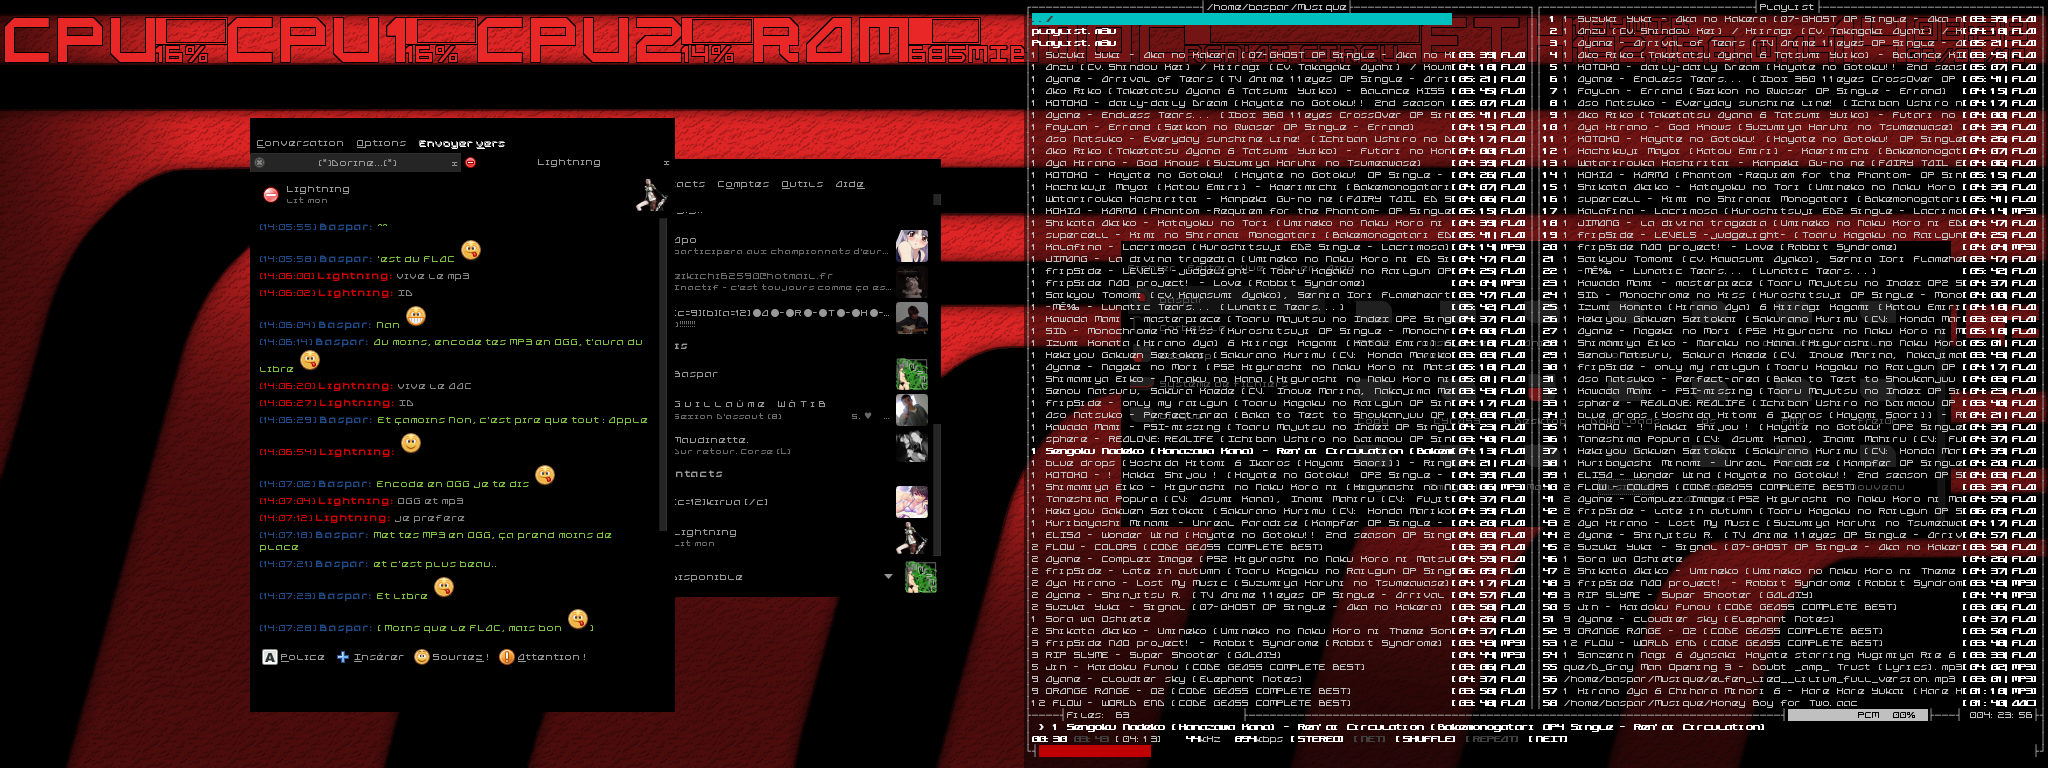2048x768 pixels.
Task: Click the smiley after Lightning's 14:06:54 message
Action: (410, 442)
